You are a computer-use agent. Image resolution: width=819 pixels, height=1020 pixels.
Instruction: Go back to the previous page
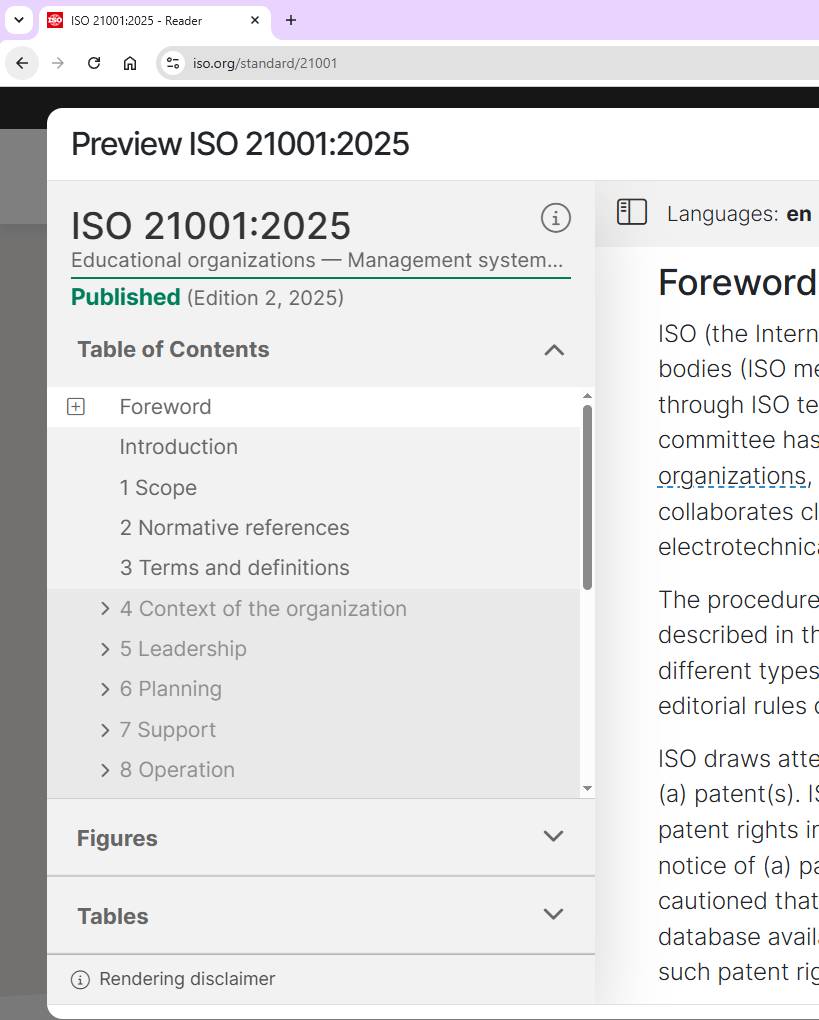[22, 63]
